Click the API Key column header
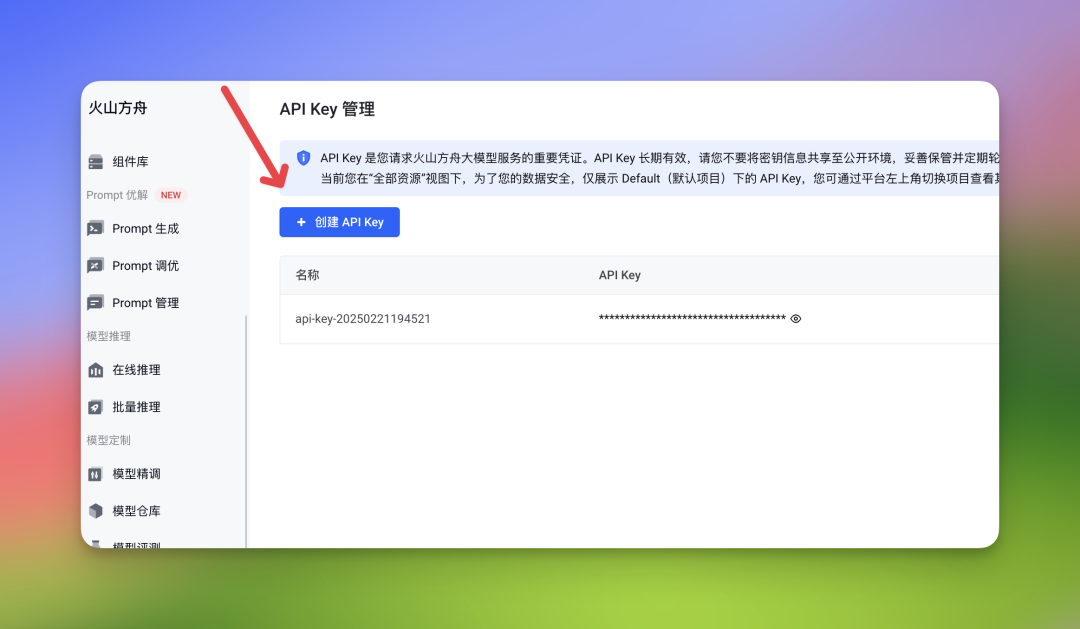The height and width of the screenshot is (629, 1080). pyautogui.click(x=619, y=275)
